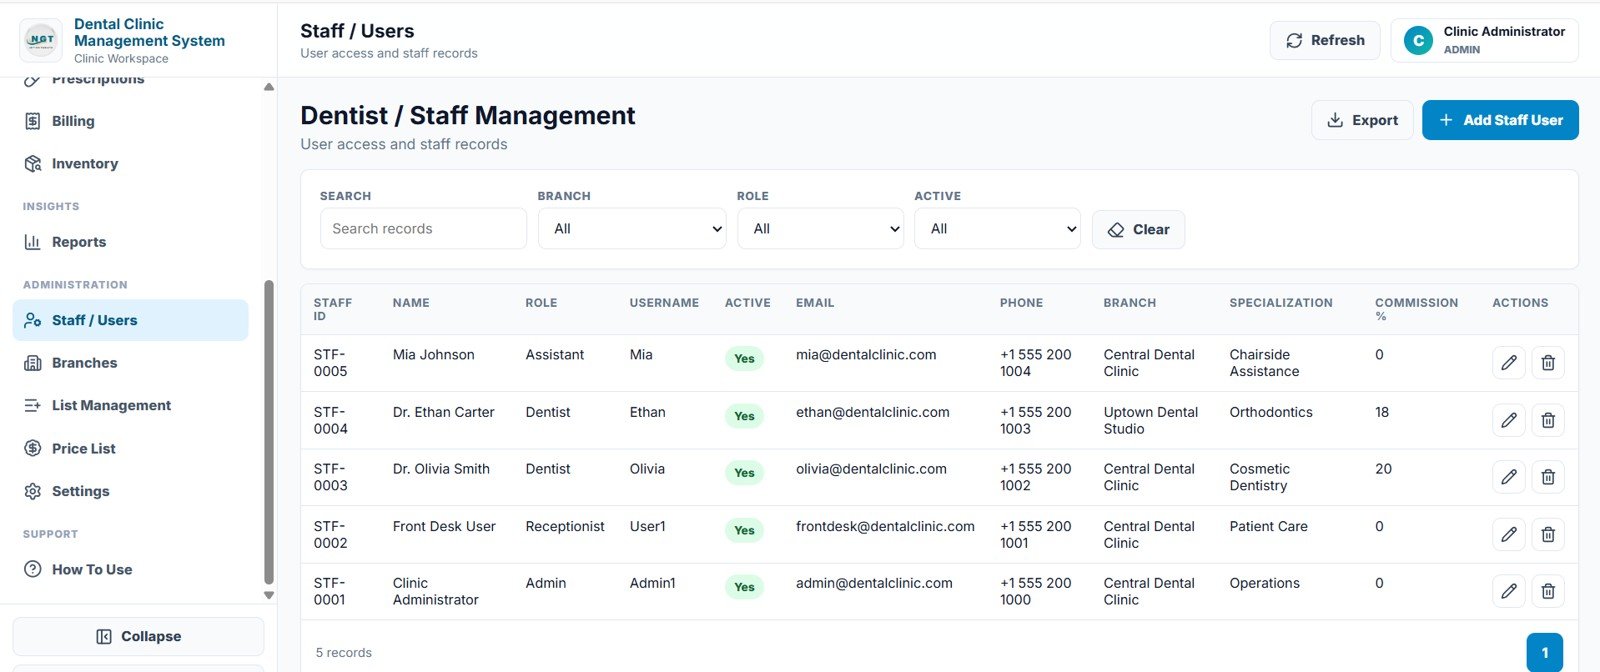Click the Clinic Administrator avatar circle
The image size is (1600, 672).
pyautogui.click(x=1418, y=41)
